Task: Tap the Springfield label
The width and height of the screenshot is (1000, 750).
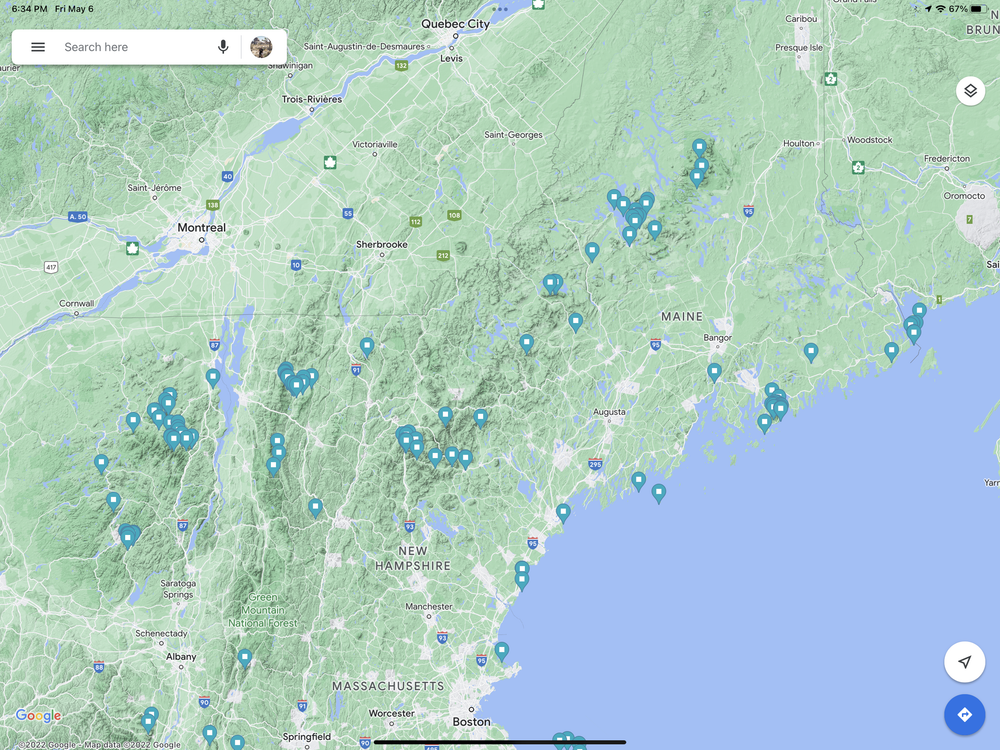Action: tap(306, 737)
